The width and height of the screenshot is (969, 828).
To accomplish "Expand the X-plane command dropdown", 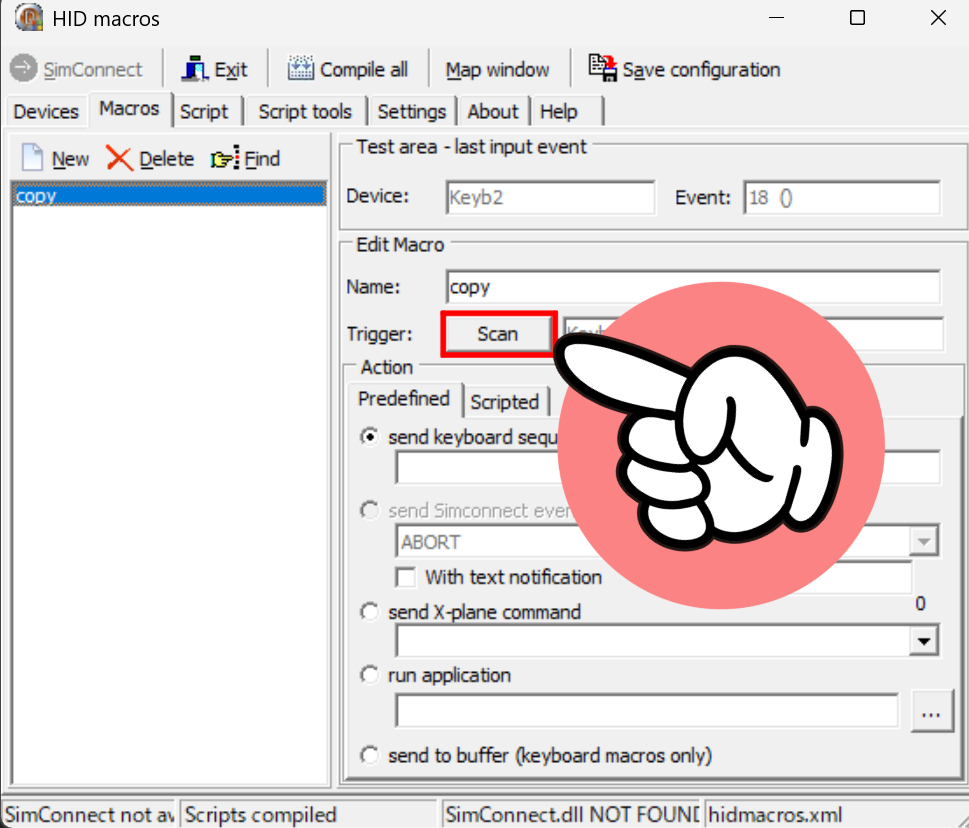I will coord(924,641).
